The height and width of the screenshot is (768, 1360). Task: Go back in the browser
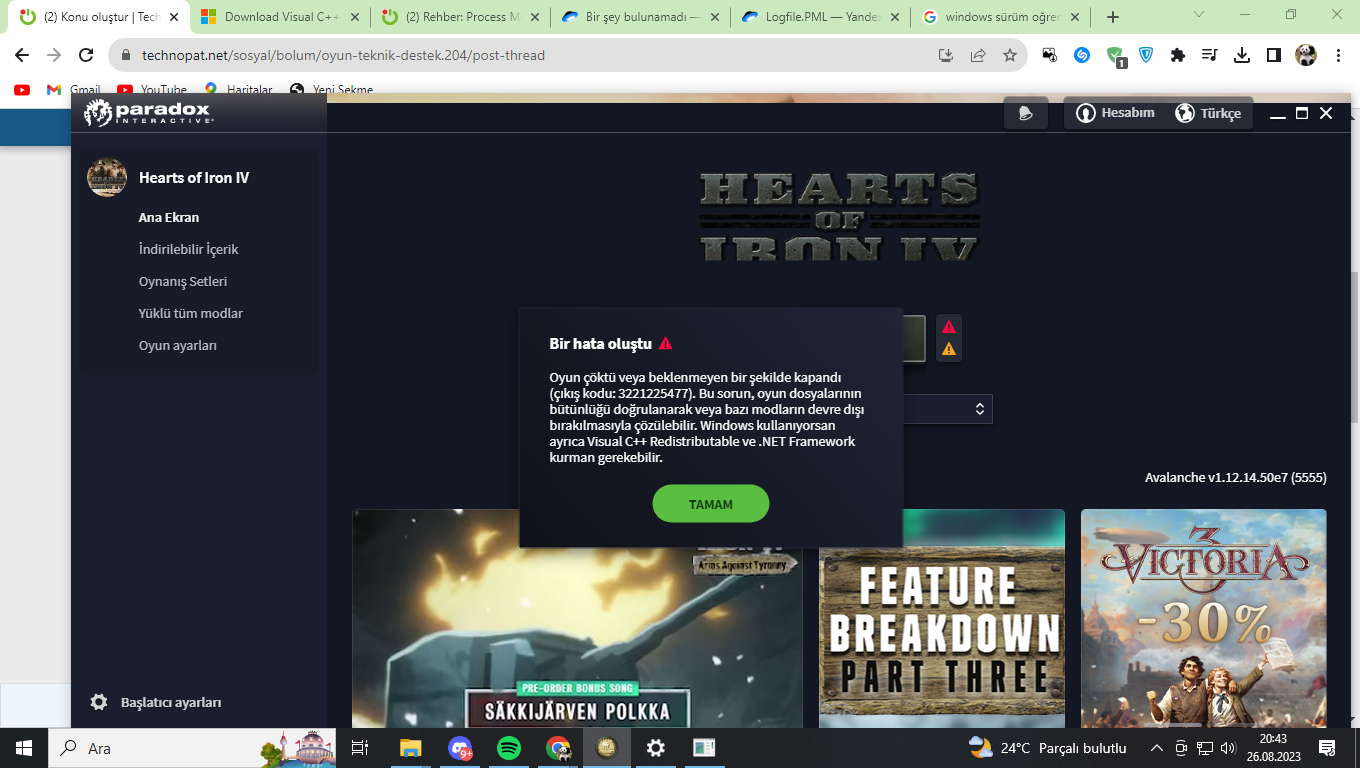coord(22,55)
